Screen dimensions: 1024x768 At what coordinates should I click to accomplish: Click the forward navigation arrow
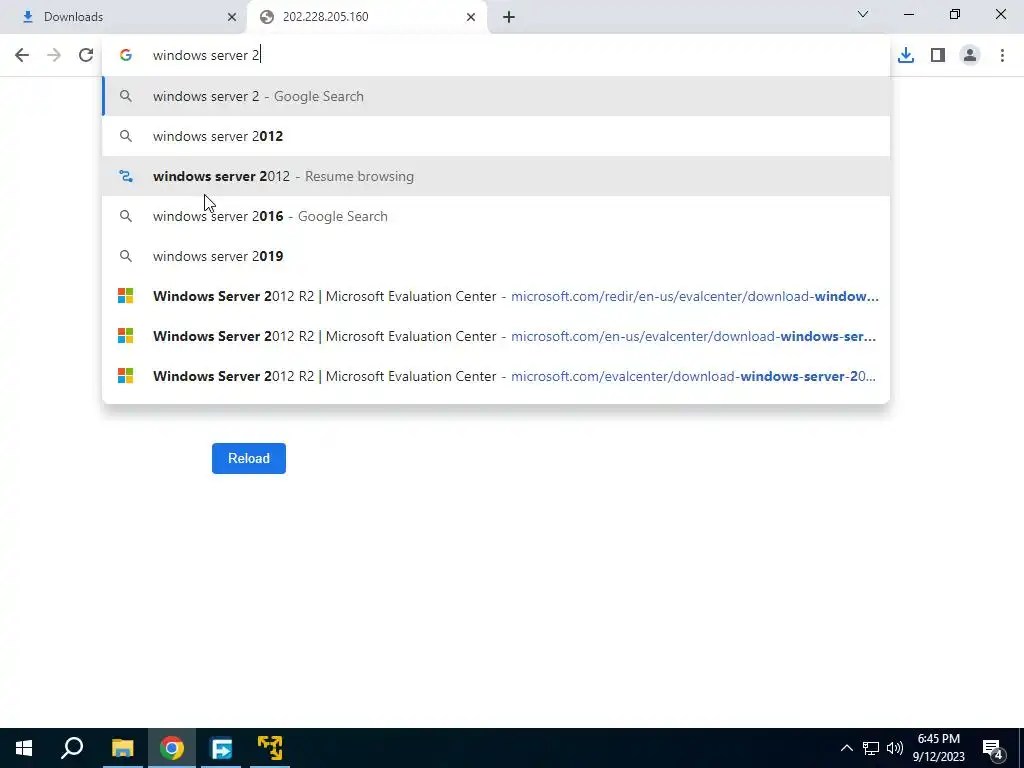point(54,56)
